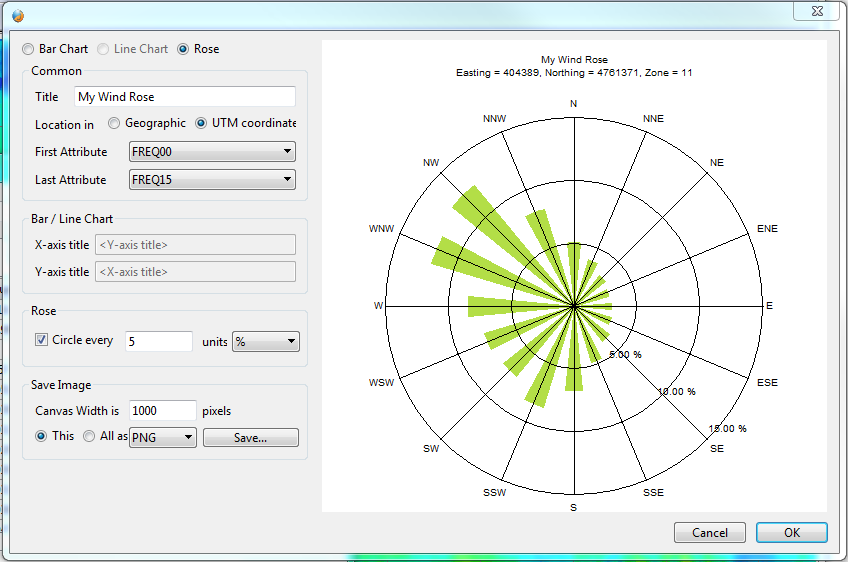Select the All save option

[90, 436]
